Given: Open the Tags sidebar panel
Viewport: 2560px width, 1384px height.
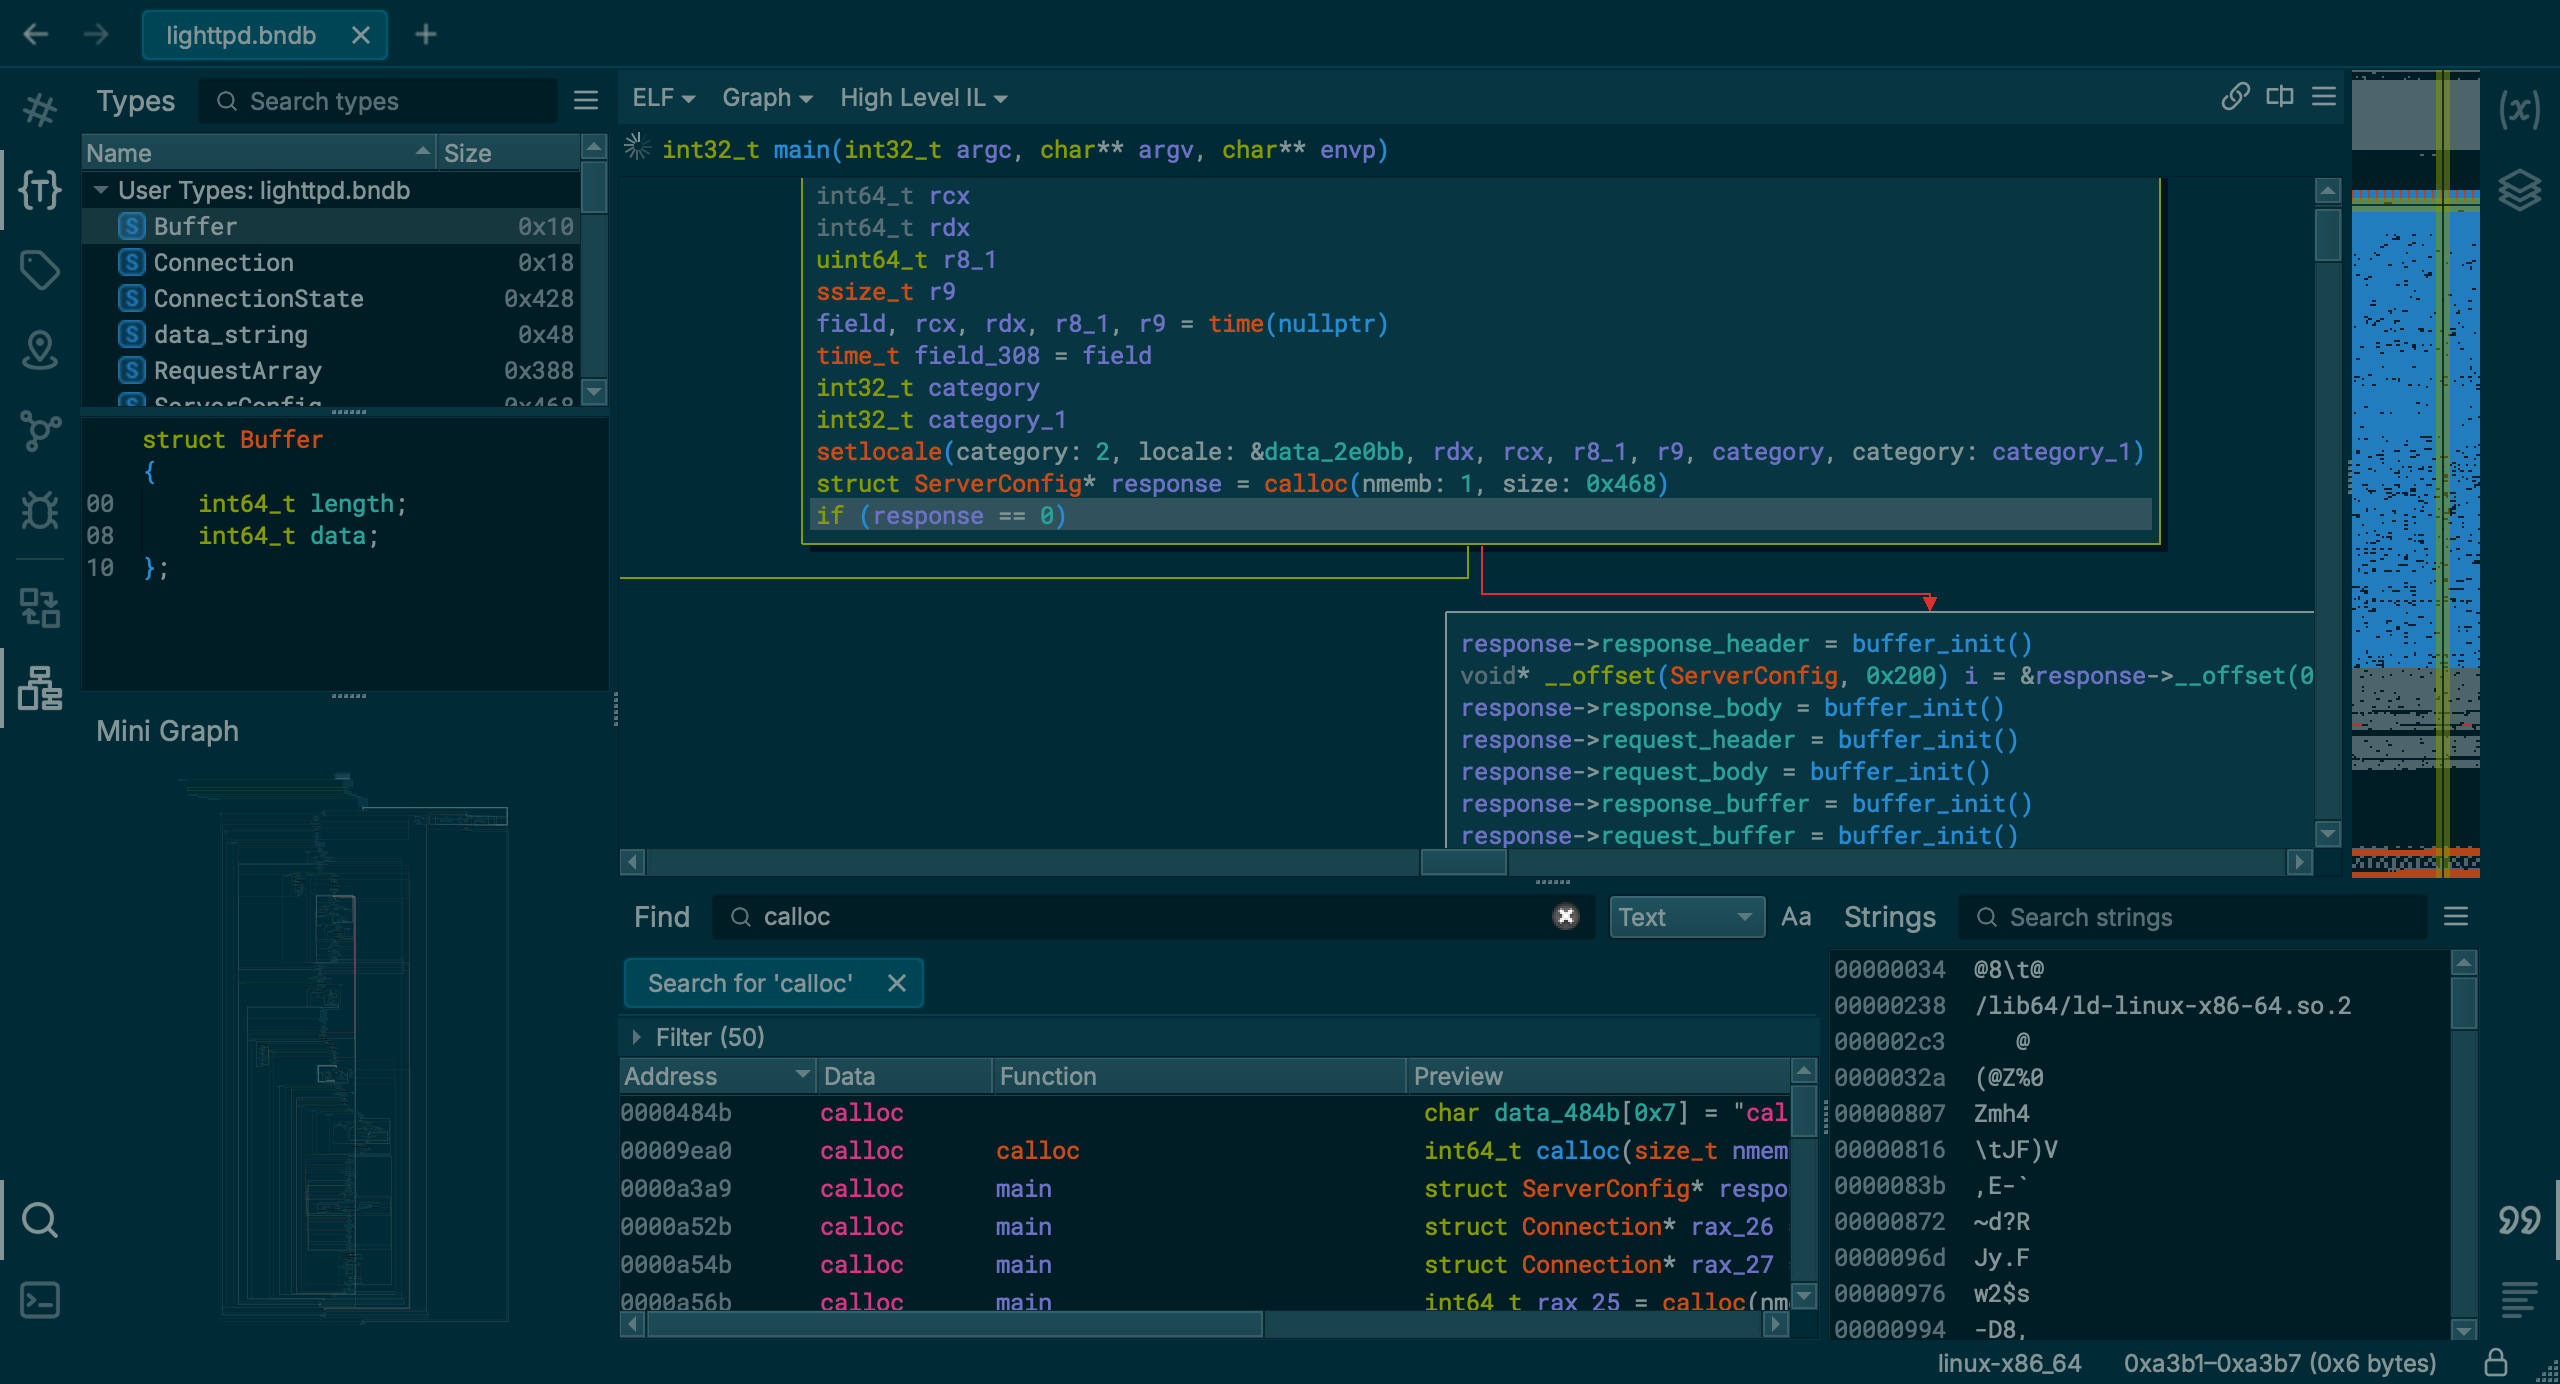Looking at the screenshot, I should 40,269.
